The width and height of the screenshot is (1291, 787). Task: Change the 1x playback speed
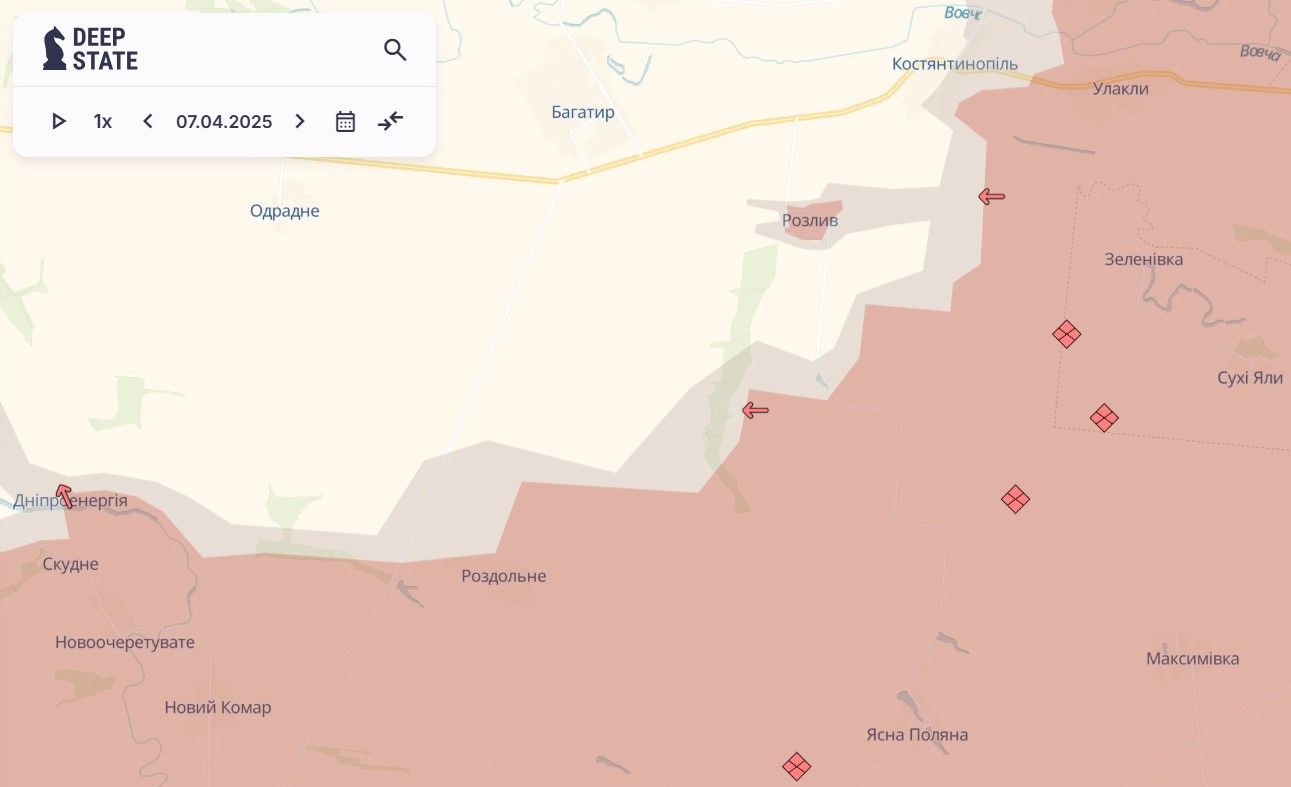coord(103,122)
